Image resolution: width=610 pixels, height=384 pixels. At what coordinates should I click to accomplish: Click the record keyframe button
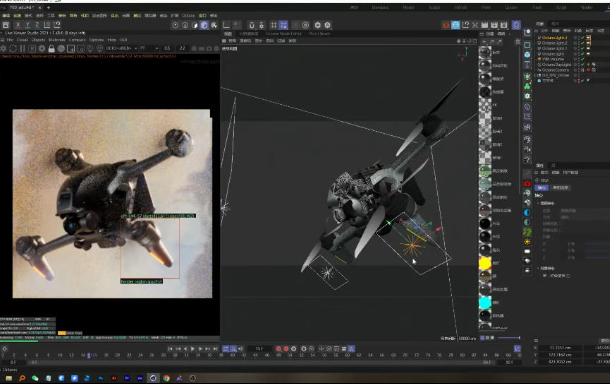tap(279, 349)
